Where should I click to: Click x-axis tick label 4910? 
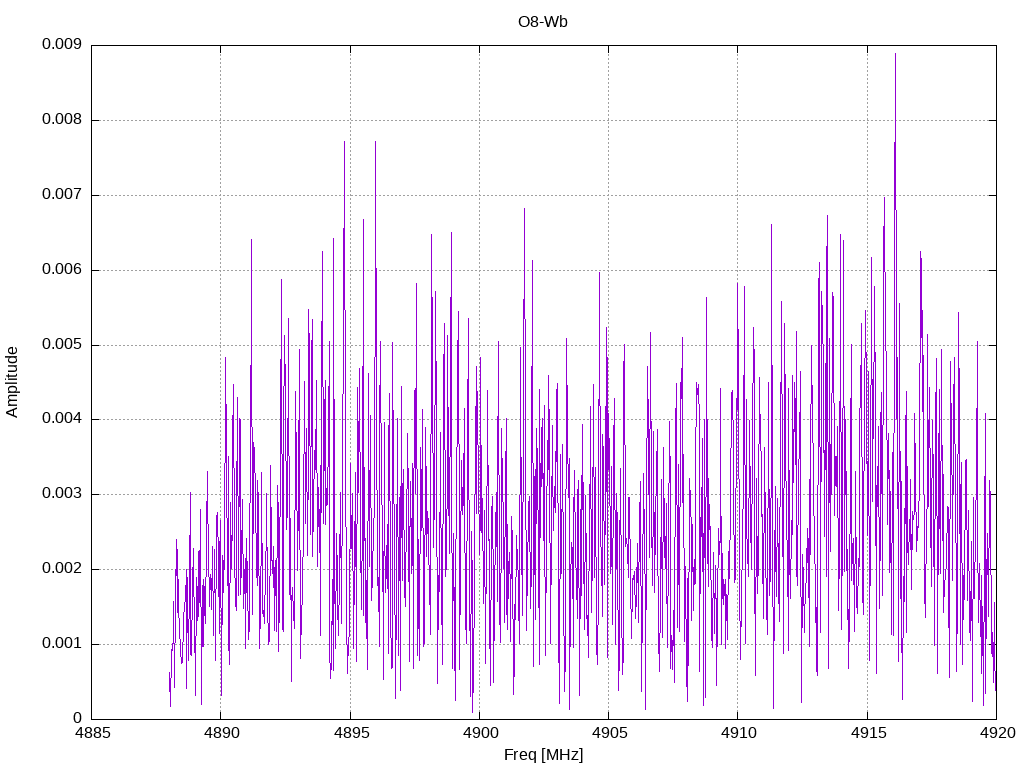point(738,733)
